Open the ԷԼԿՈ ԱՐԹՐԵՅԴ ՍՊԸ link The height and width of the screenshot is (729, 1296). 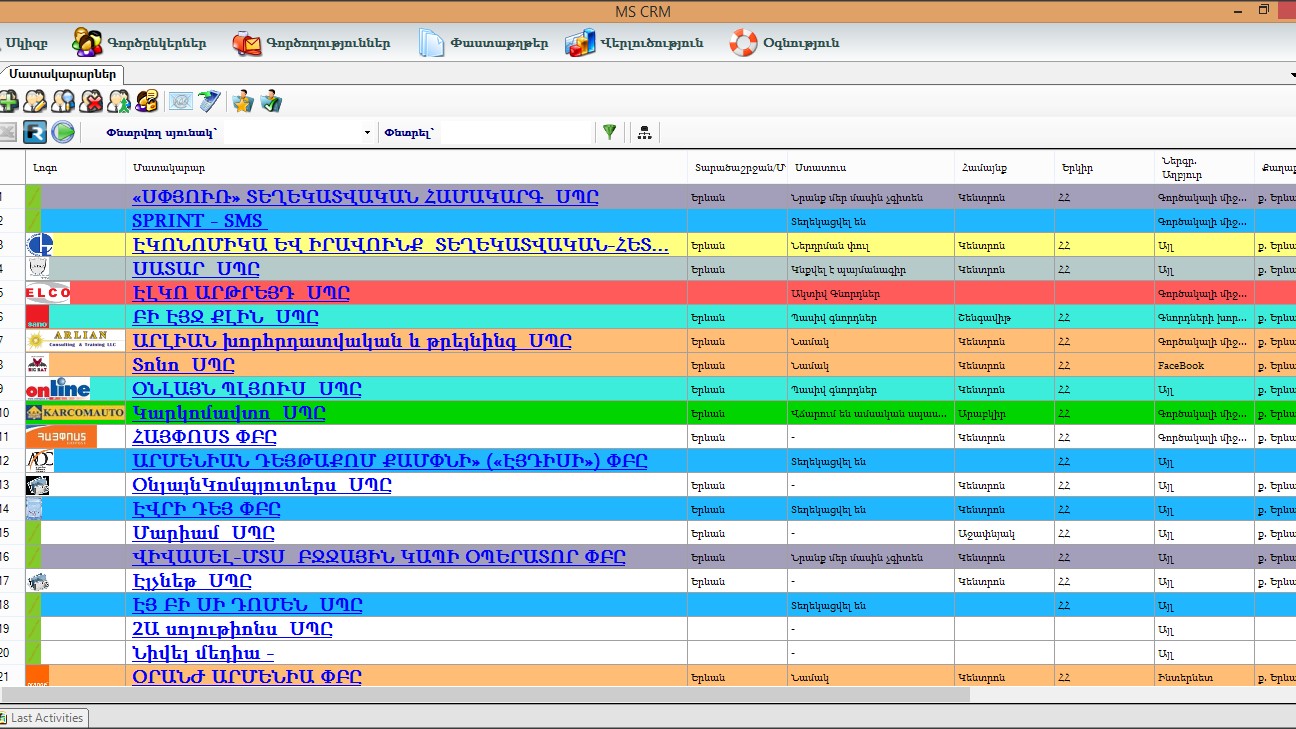(241, 293)
